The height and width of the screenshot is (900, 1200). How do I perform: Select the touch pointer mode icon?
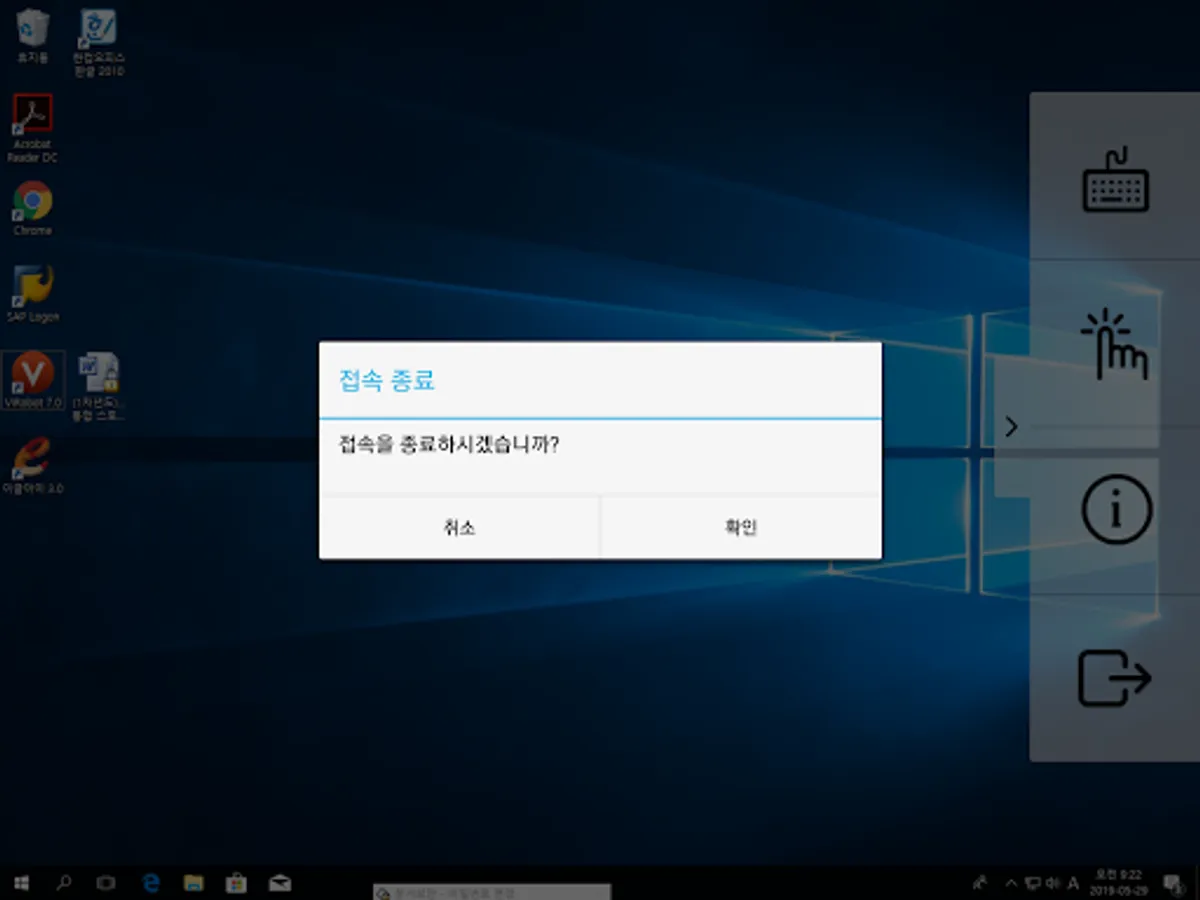click(x=1116, y=344)
